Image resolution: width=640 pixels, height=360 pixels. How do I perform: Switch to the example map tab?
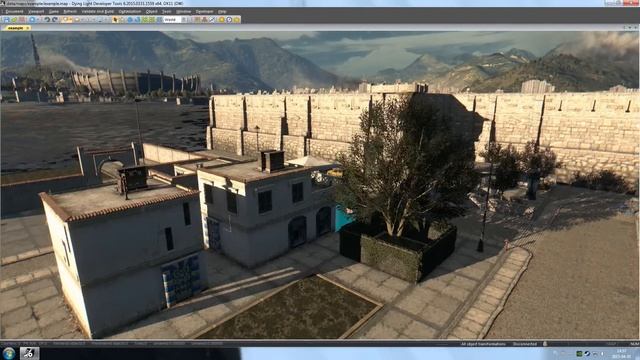[x=16, y=28]
